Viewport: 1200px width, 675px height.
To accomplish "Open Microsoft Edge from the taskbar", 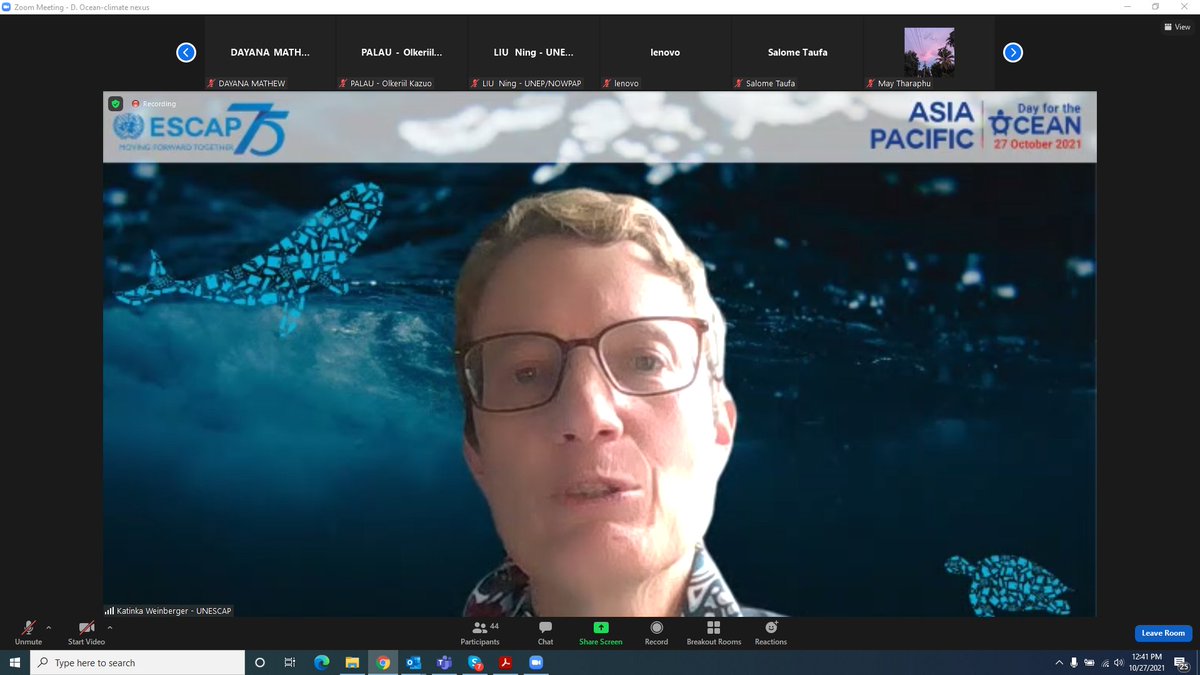I will (x=322, y=662).
